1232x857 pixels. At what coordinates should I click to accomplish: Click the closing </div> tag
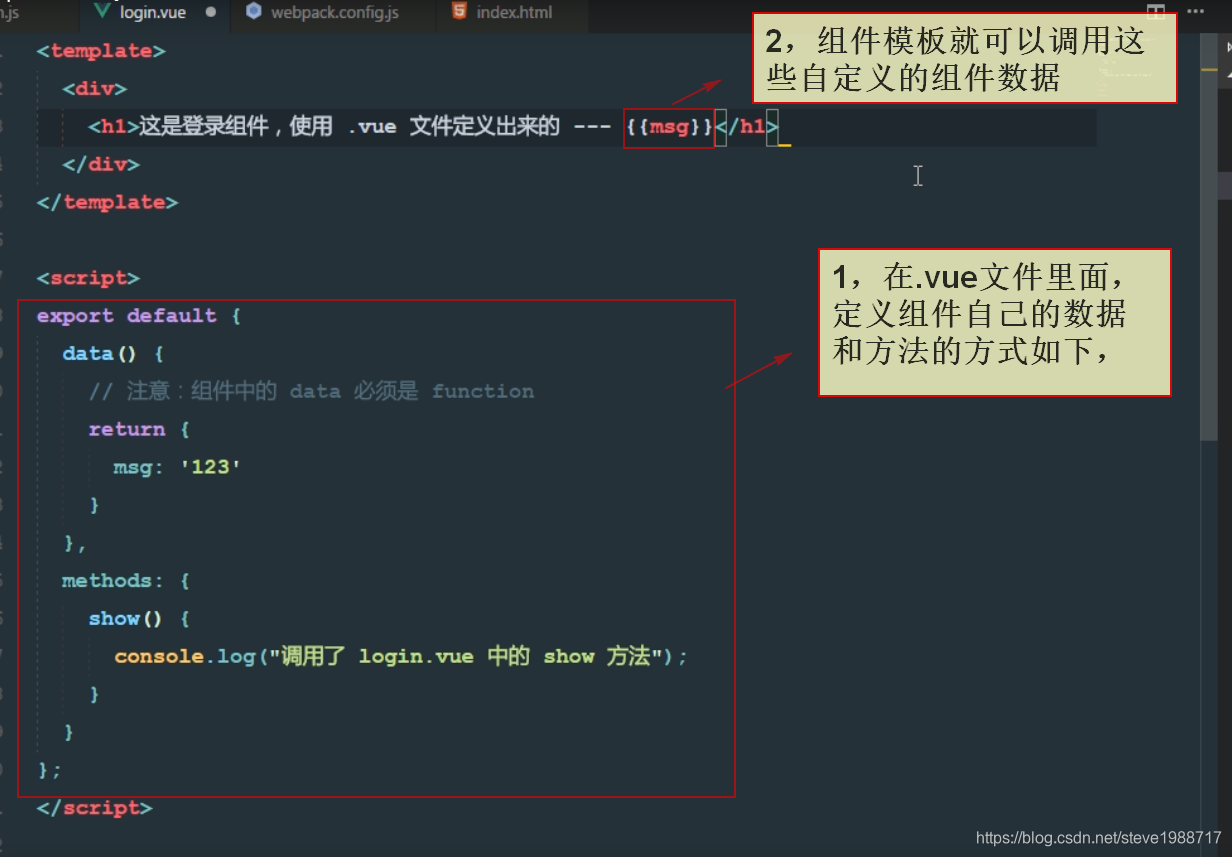(101, 165)
